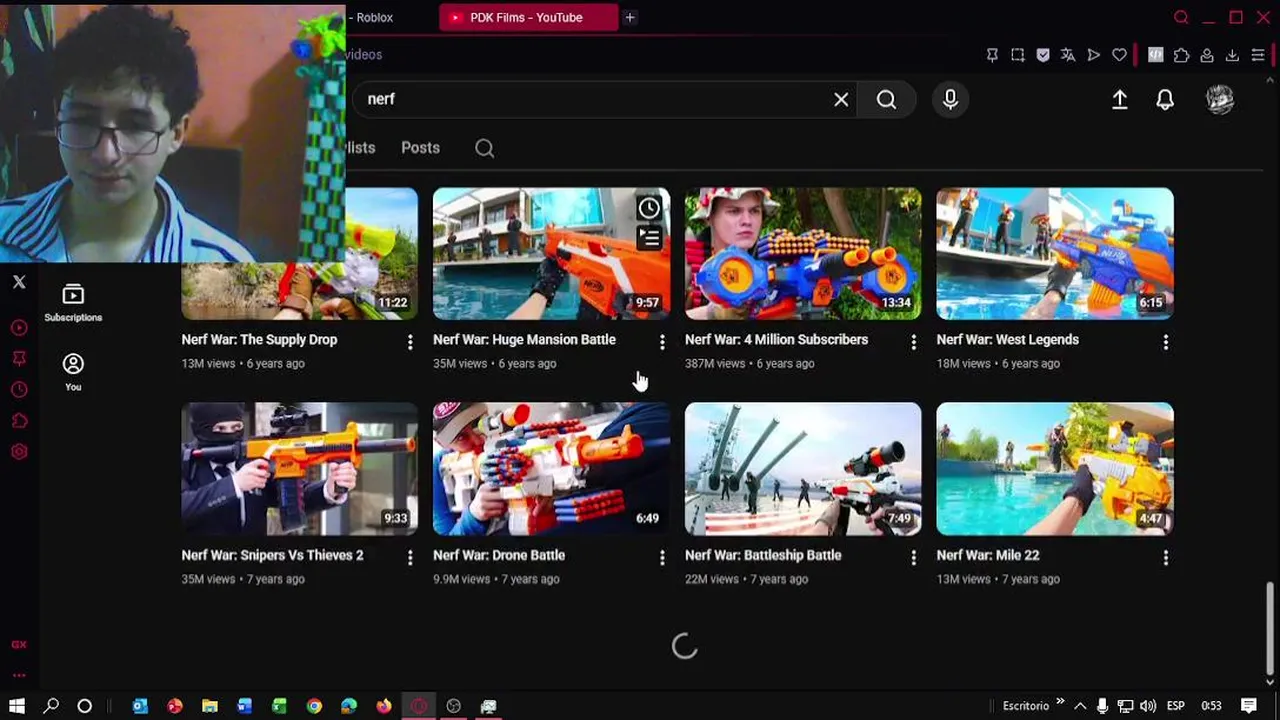1280x720 pixels.
Task: Click the Watch later clock on Huge Mansion Battle thumbnail
Action: click(649, 208)
